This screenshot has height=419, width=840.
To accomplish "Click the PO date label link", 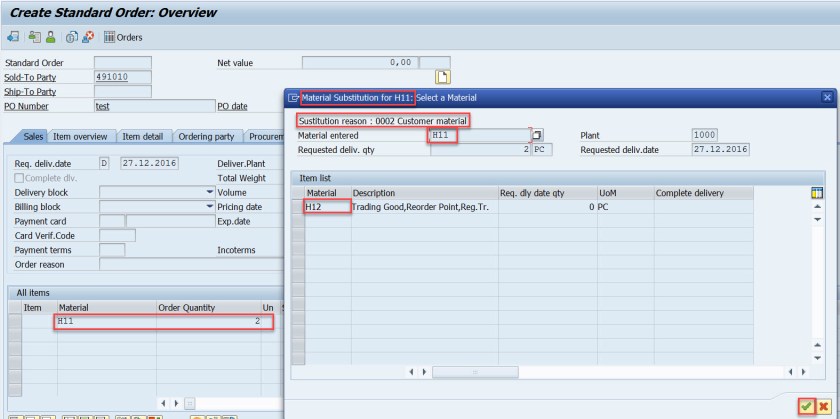I will [x=232, y=107].
